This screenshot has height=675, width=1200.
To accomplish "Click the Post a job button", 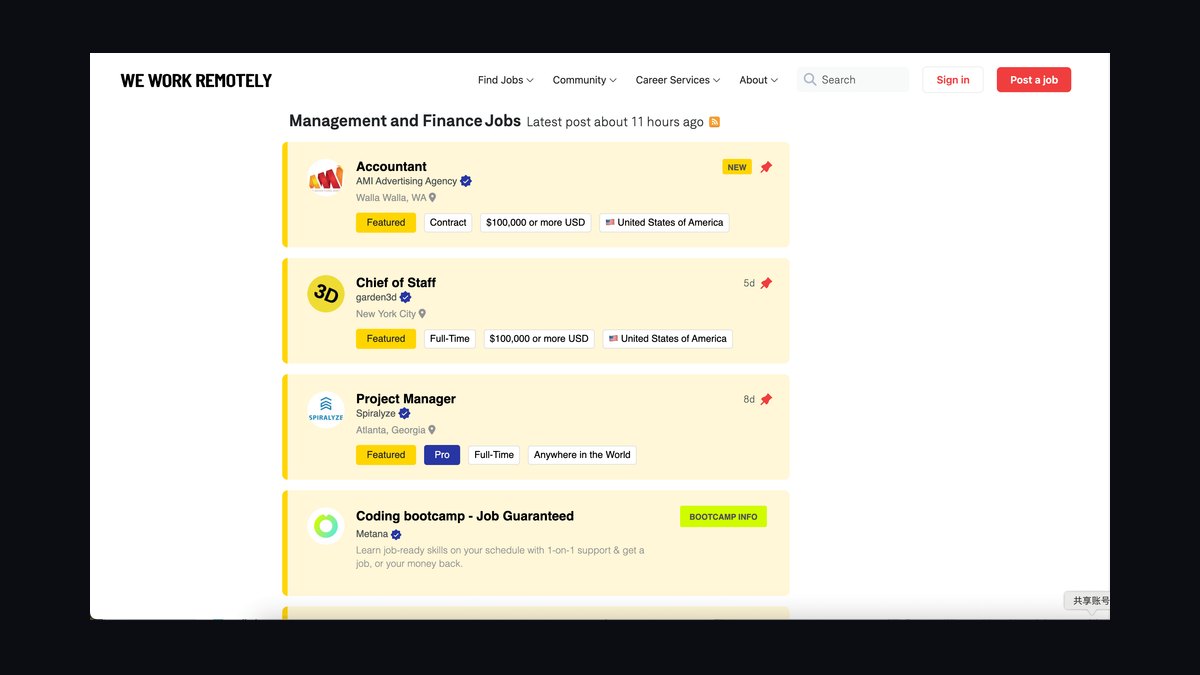I will click(1034, 80).
